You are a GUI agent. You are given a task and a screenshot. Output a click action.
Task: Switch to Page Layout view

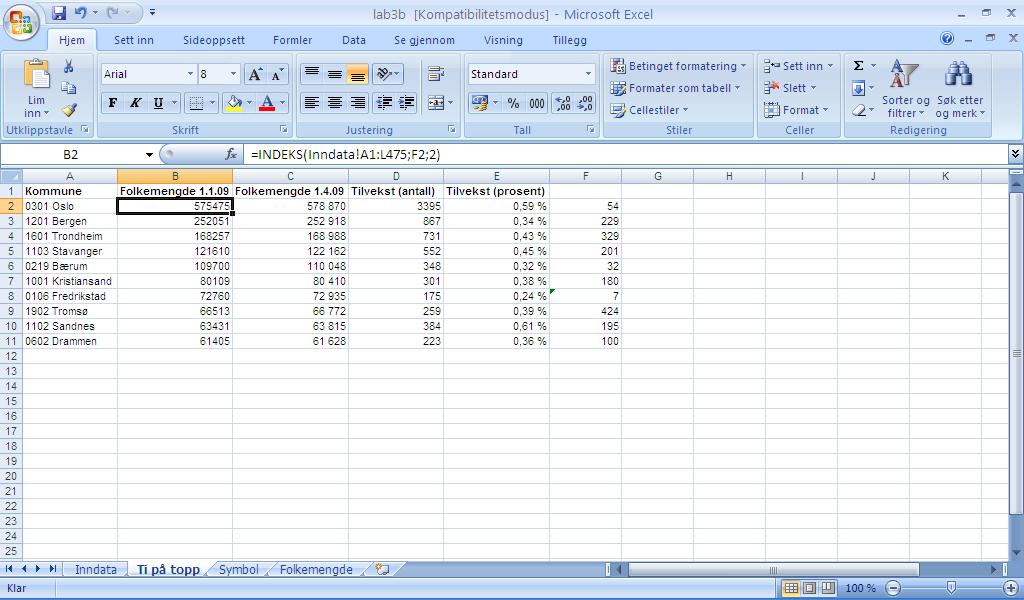tap(810, 588)
